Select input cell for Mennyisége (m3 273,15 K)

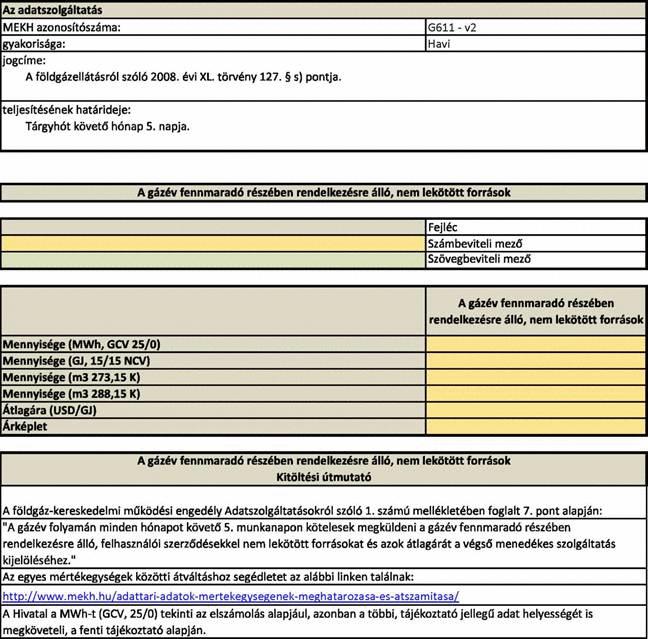536,377
